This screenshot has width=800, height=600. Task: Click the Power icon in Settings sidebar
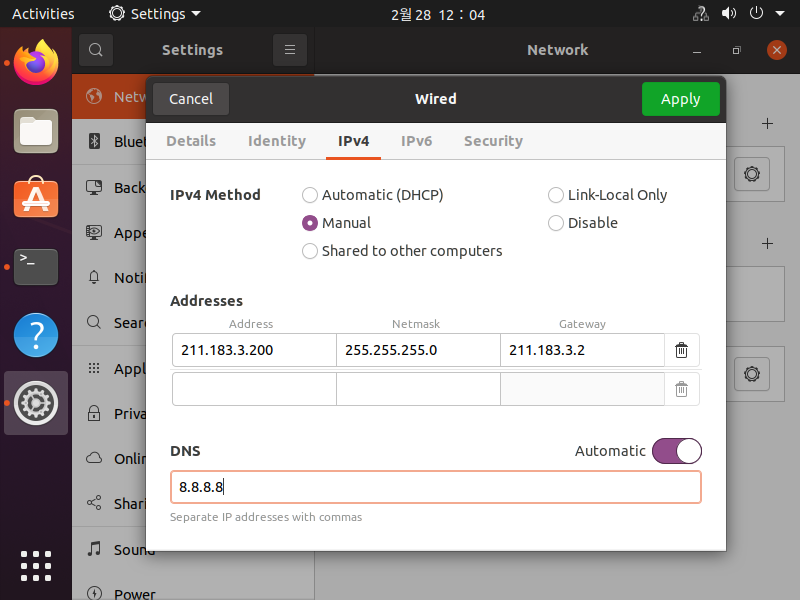(94, 593)
